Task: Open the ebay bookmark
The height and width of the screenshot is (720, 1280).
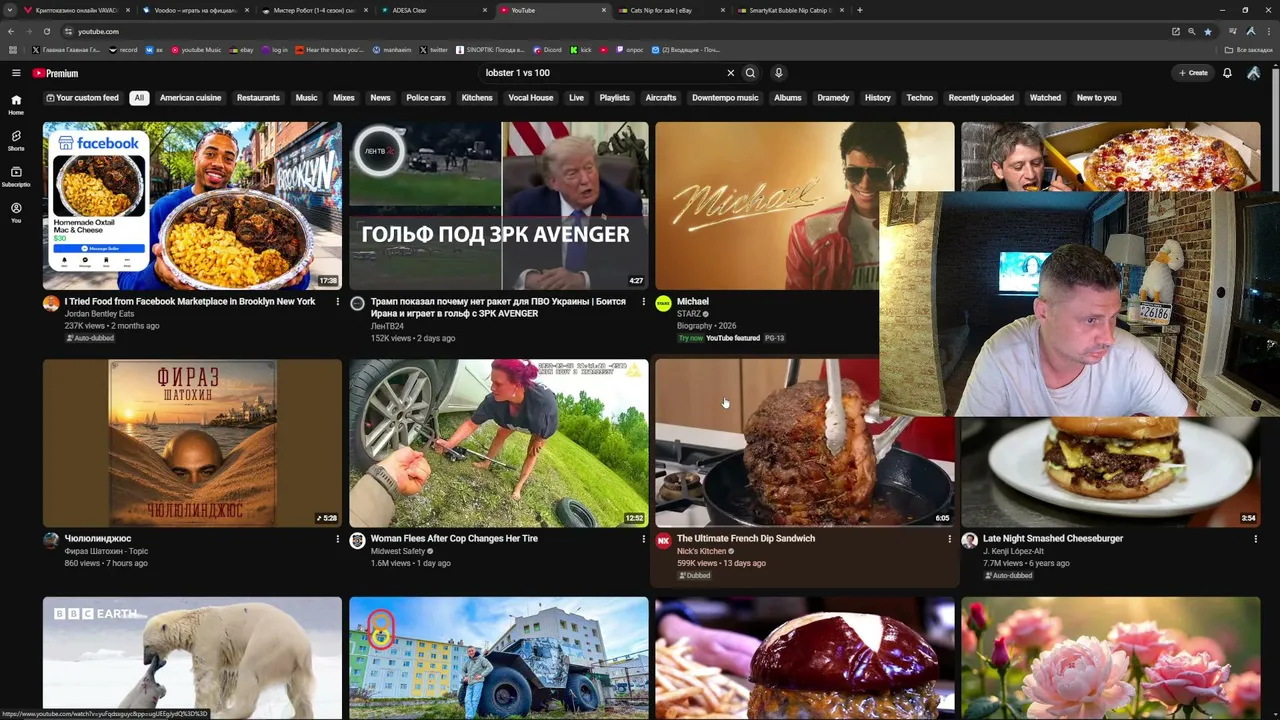Action: [x=242, y=50]
